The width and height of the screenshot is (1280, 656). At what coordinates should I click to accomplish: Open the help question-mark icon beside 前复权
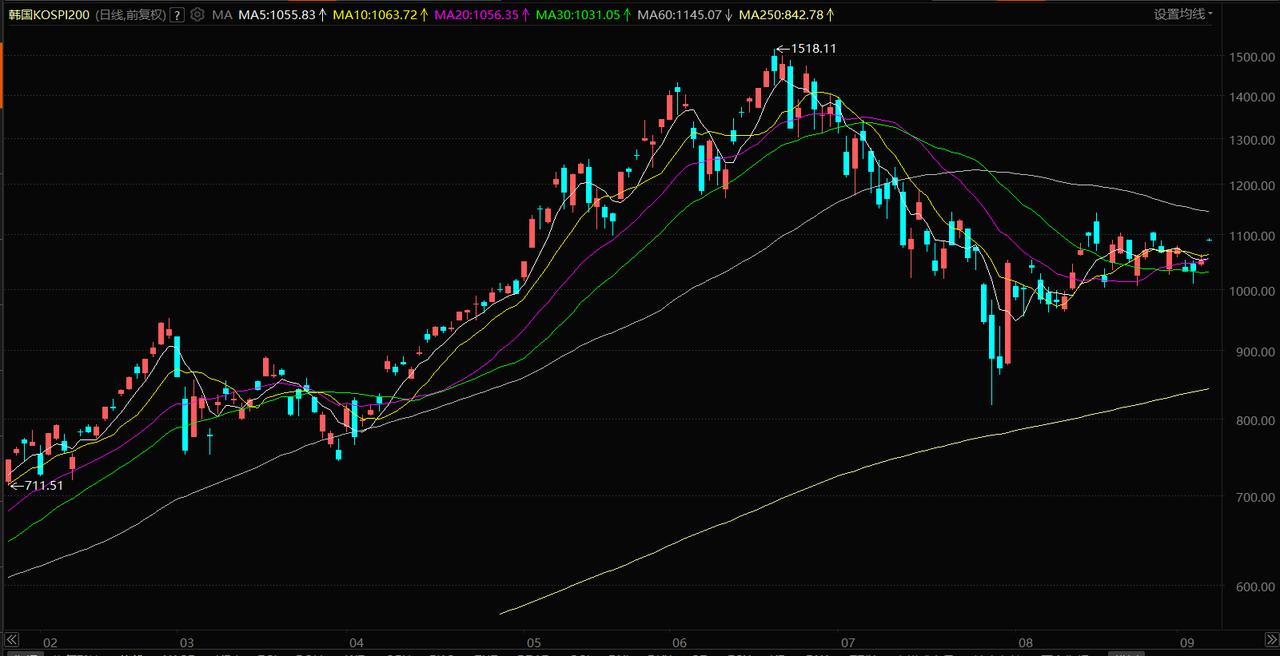(x=177, y=15)
